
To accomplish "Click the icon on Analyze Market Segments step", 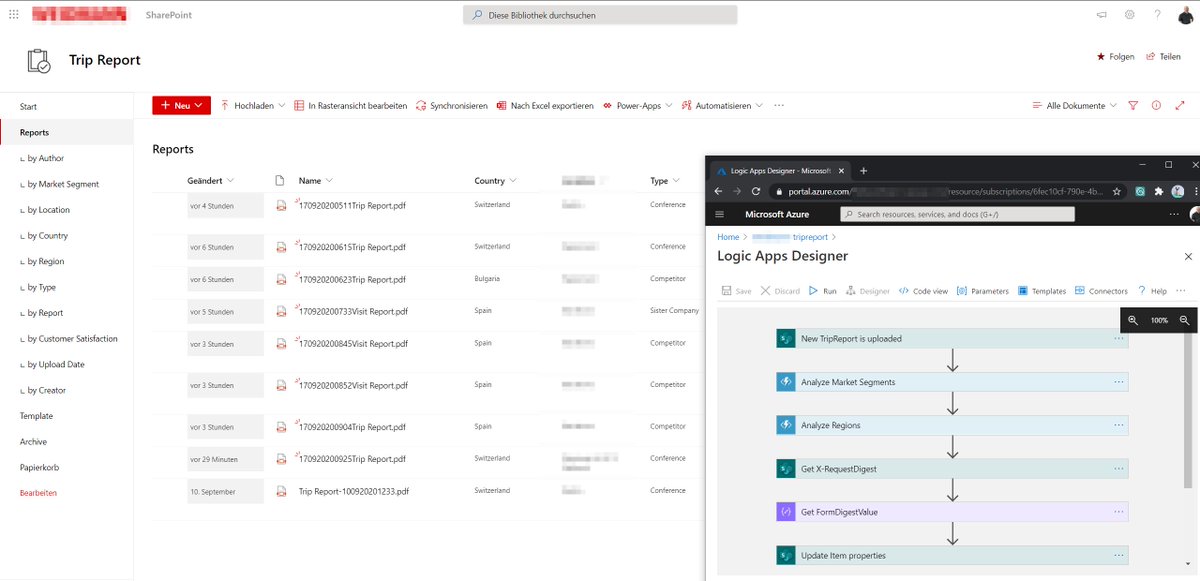I will (x=785, y=382).
